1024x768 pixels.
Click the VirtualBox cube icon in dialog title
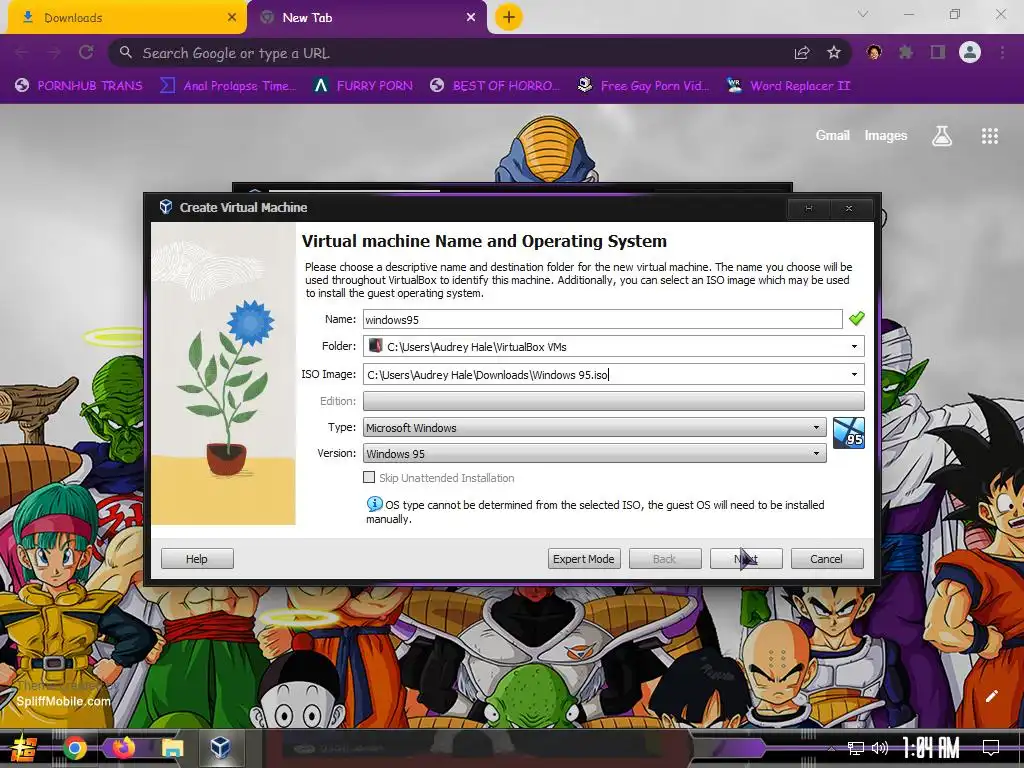(x=166, y=207)
